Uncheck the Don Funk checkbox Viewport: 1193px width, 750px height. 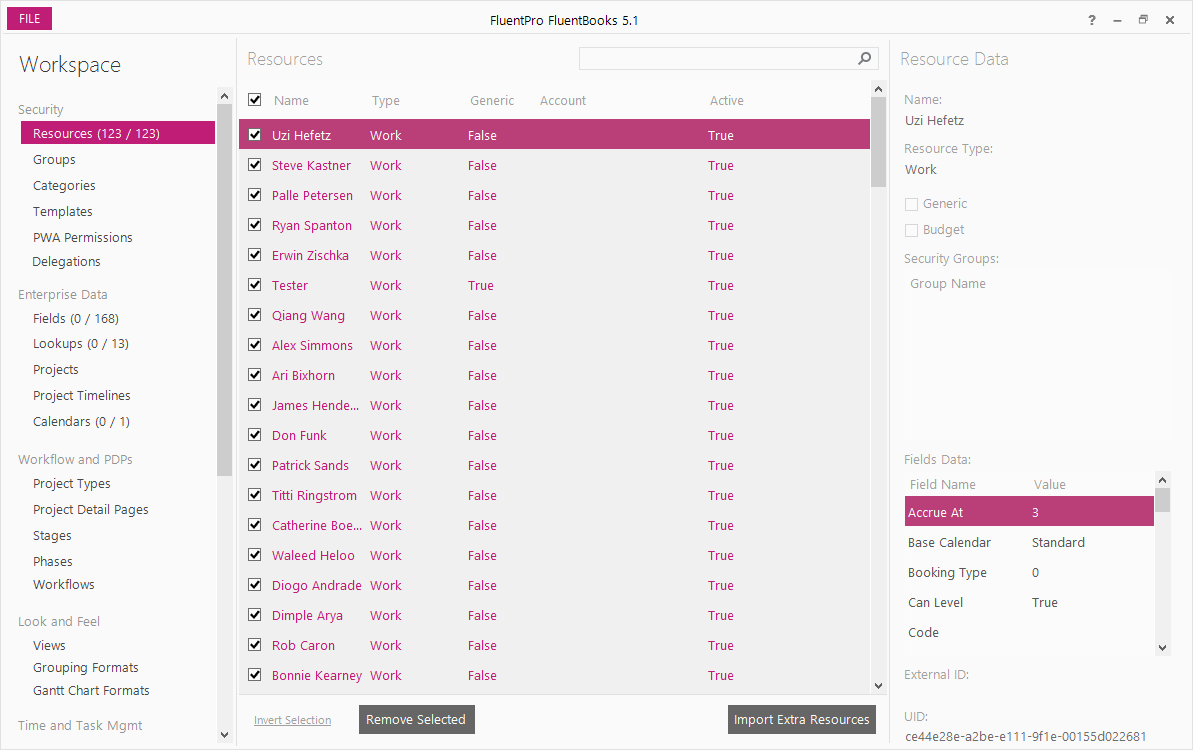pos(255,435)
